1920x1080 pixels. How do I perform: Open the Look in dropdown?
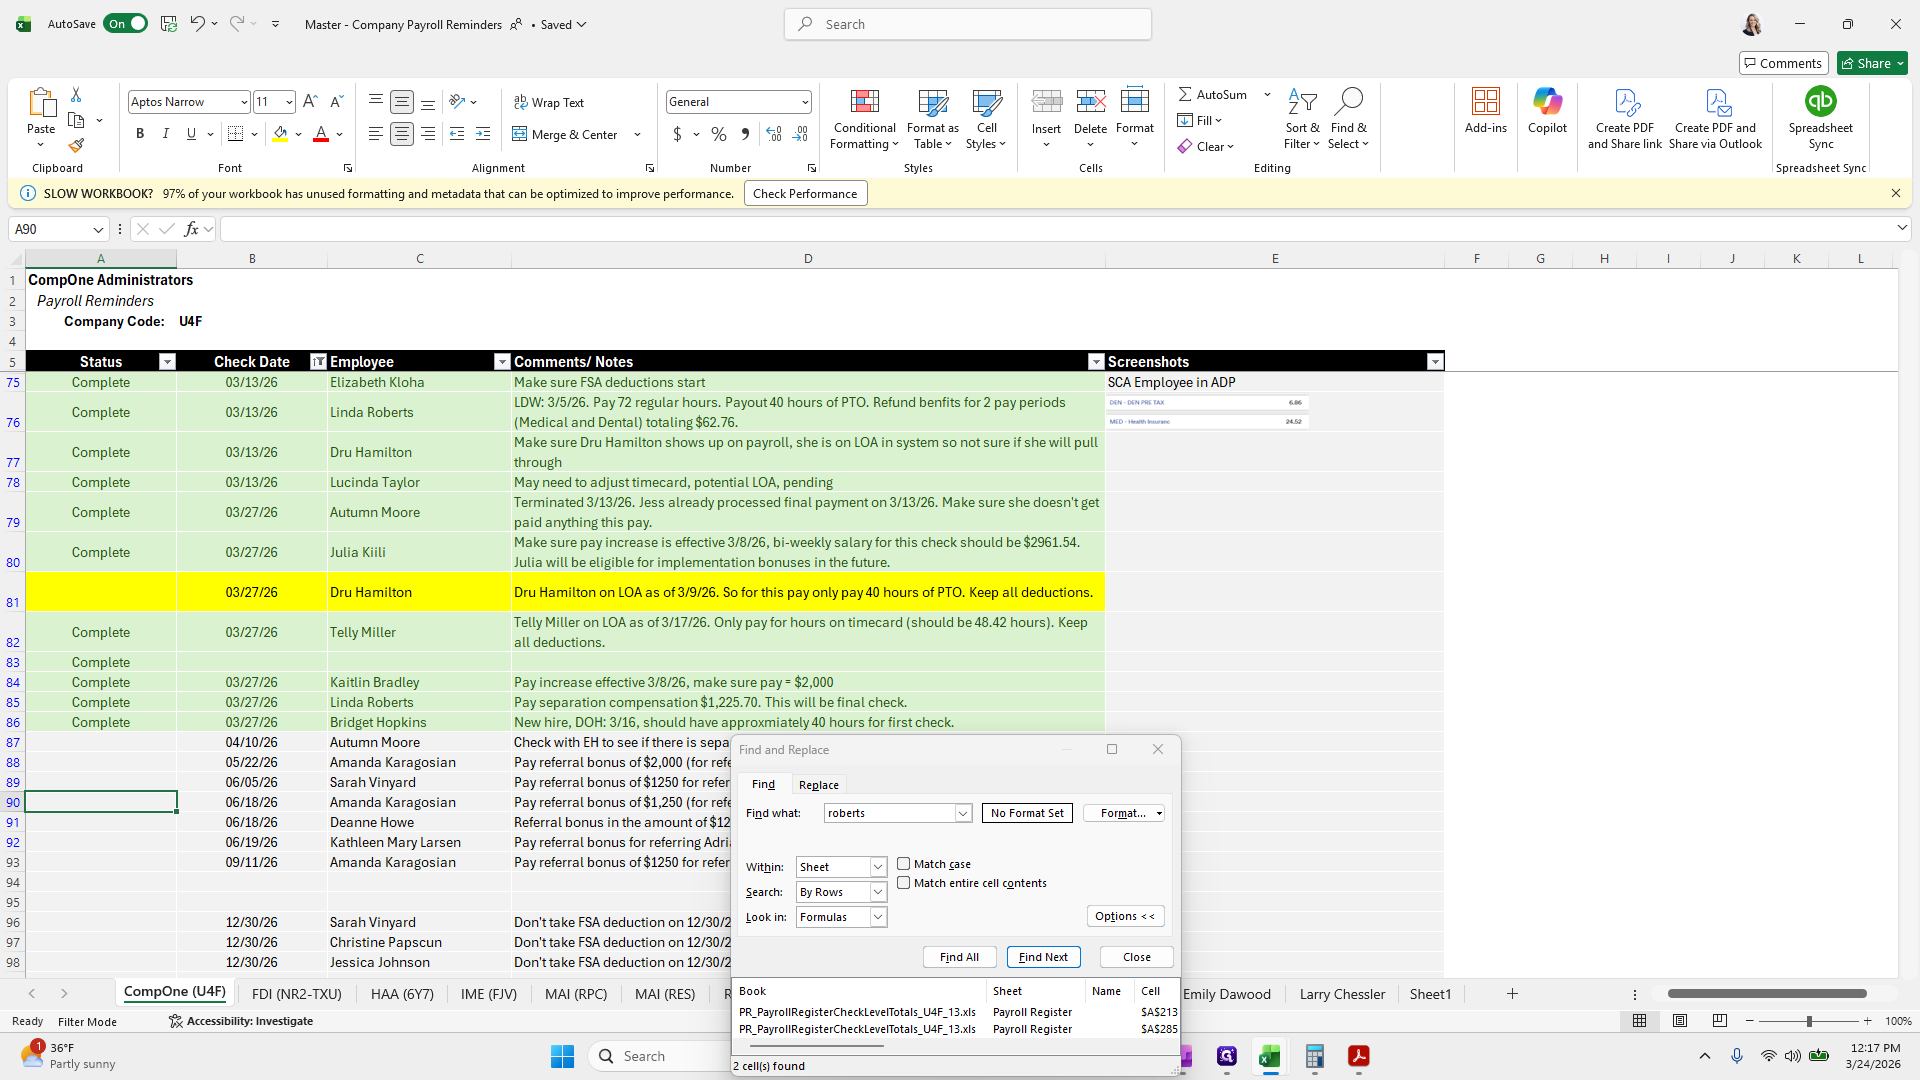click(x=878, y=917)
